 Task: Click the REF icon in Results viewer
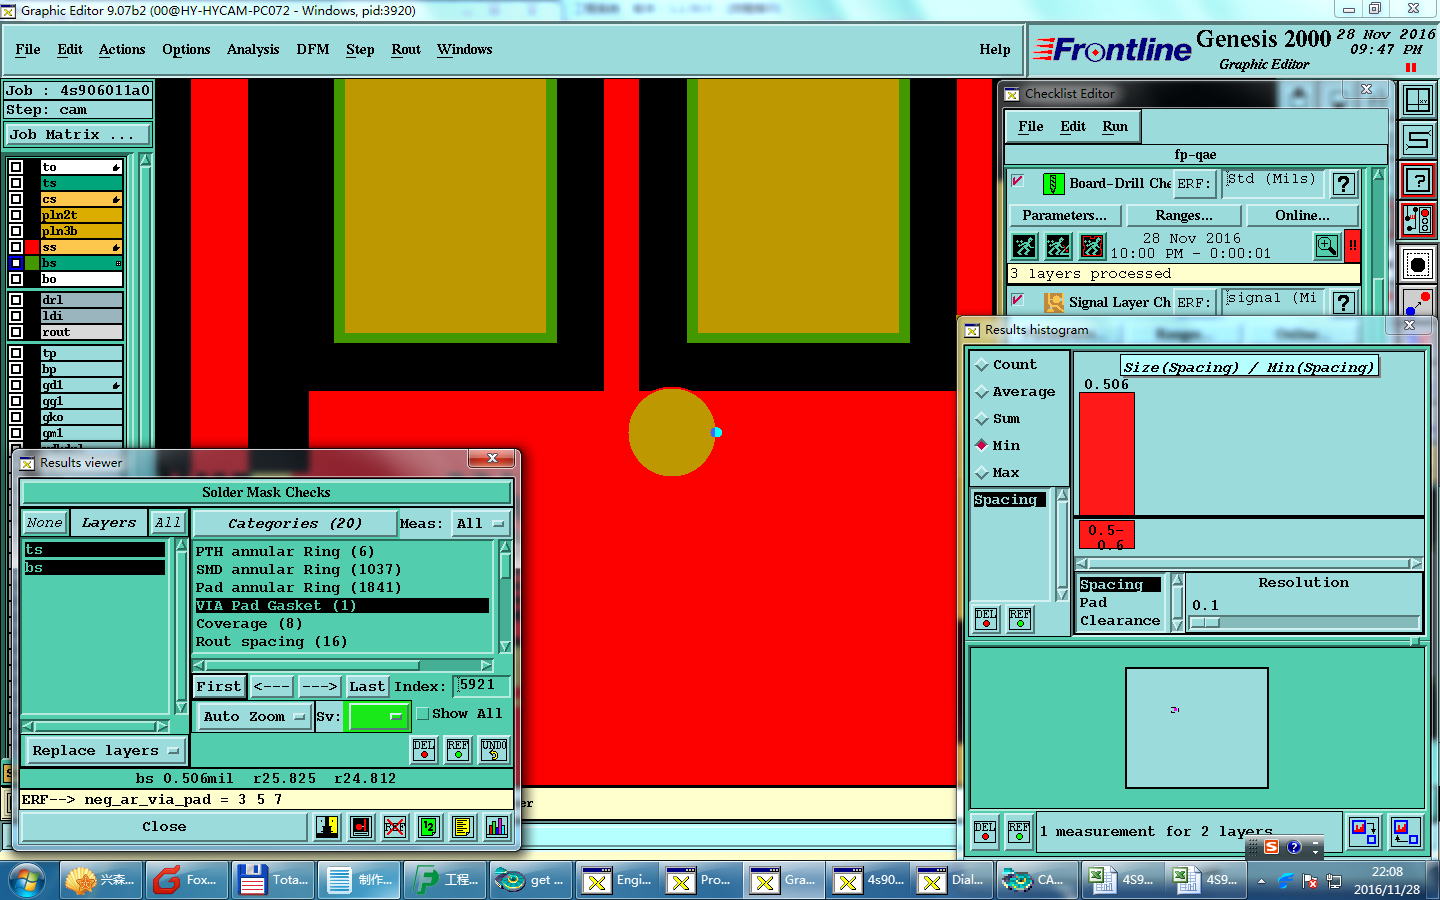pos(458,750)
